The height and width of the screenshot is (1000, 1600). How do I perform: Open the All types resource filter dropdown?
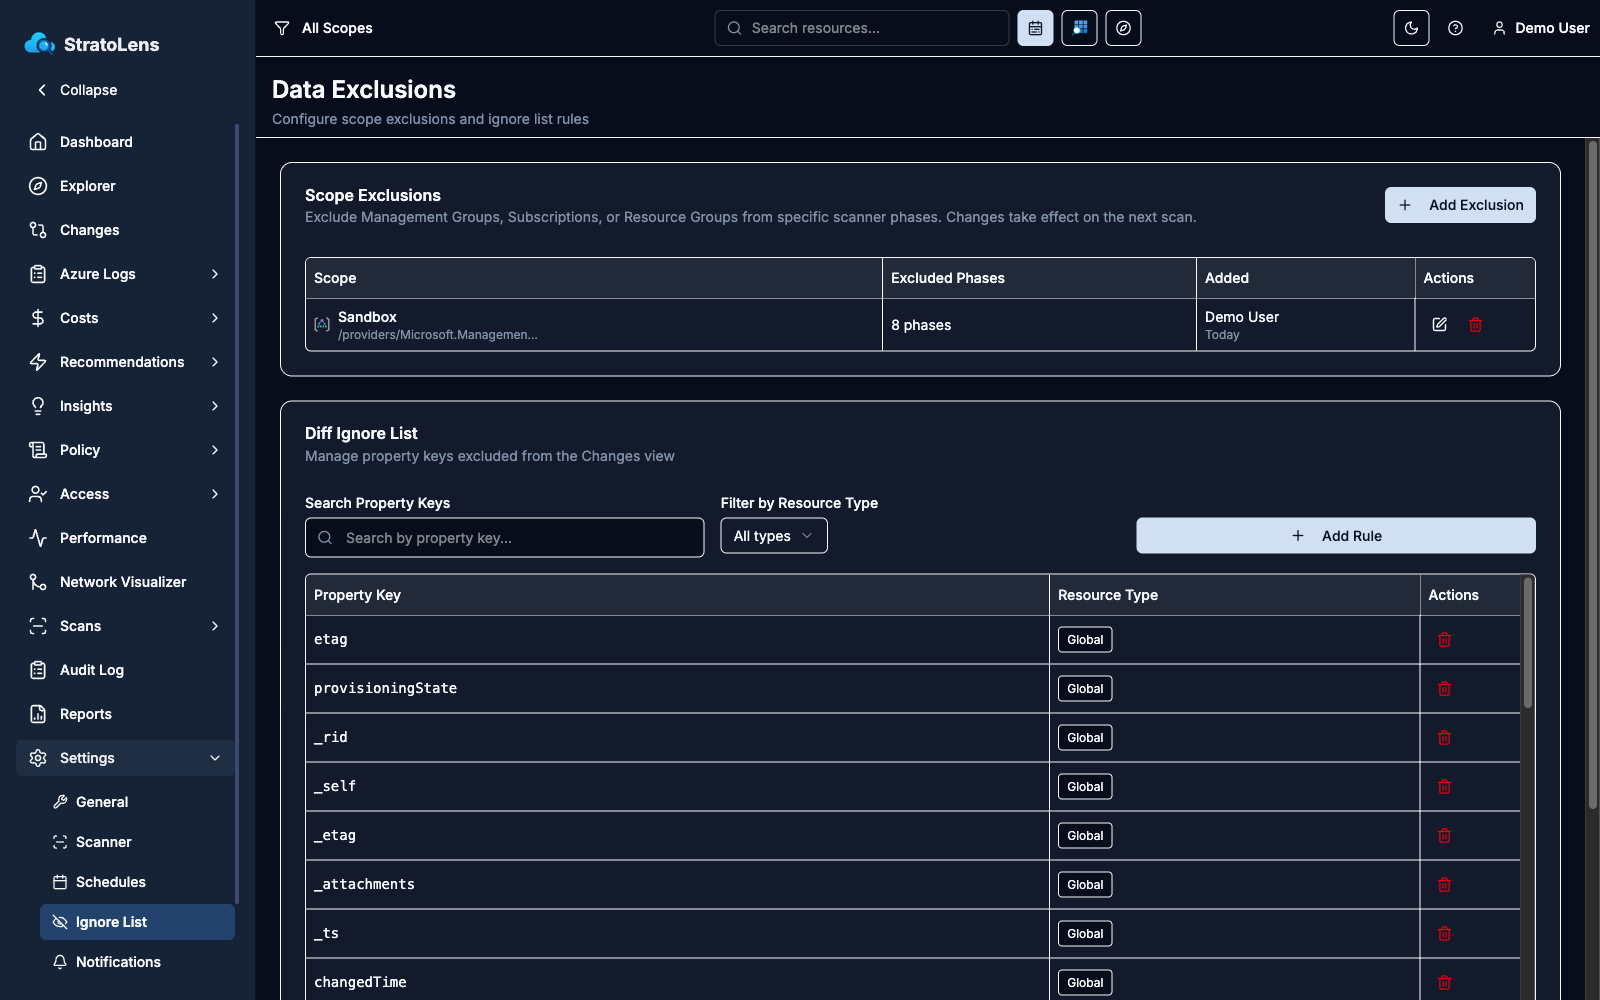click(x=774, y=536)
